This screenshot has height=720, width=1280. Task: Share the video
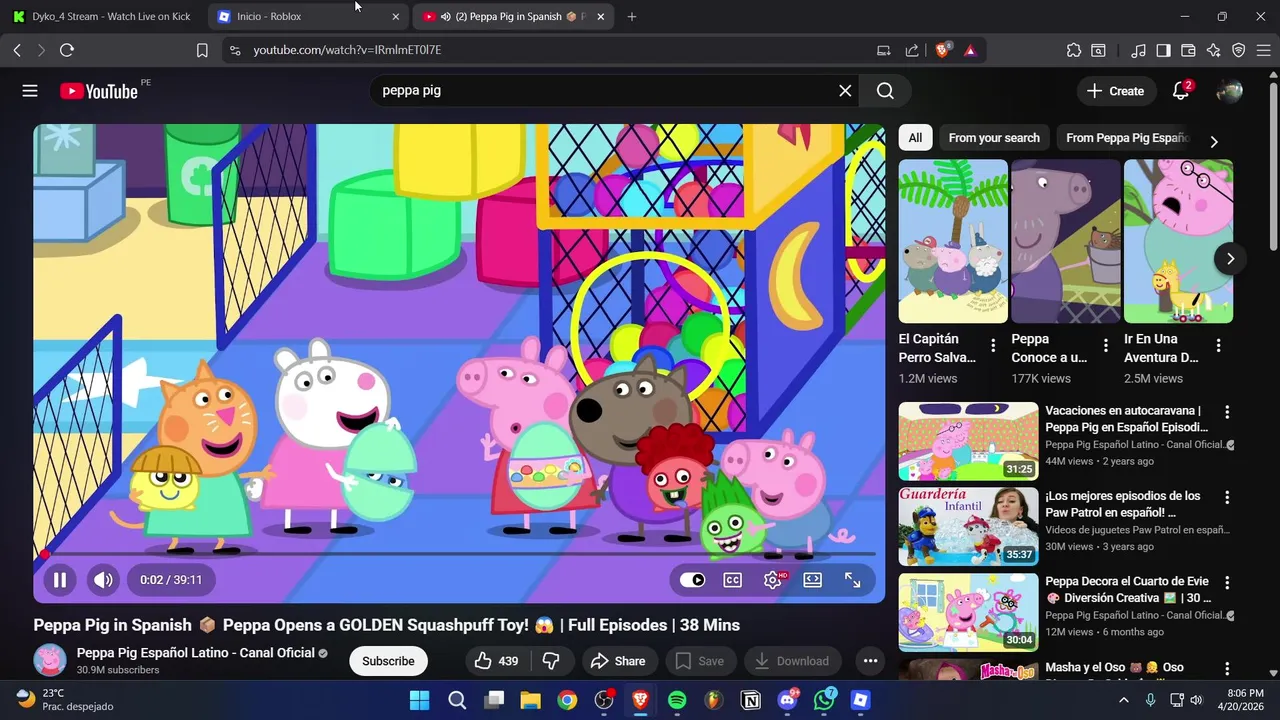point(618,661)
